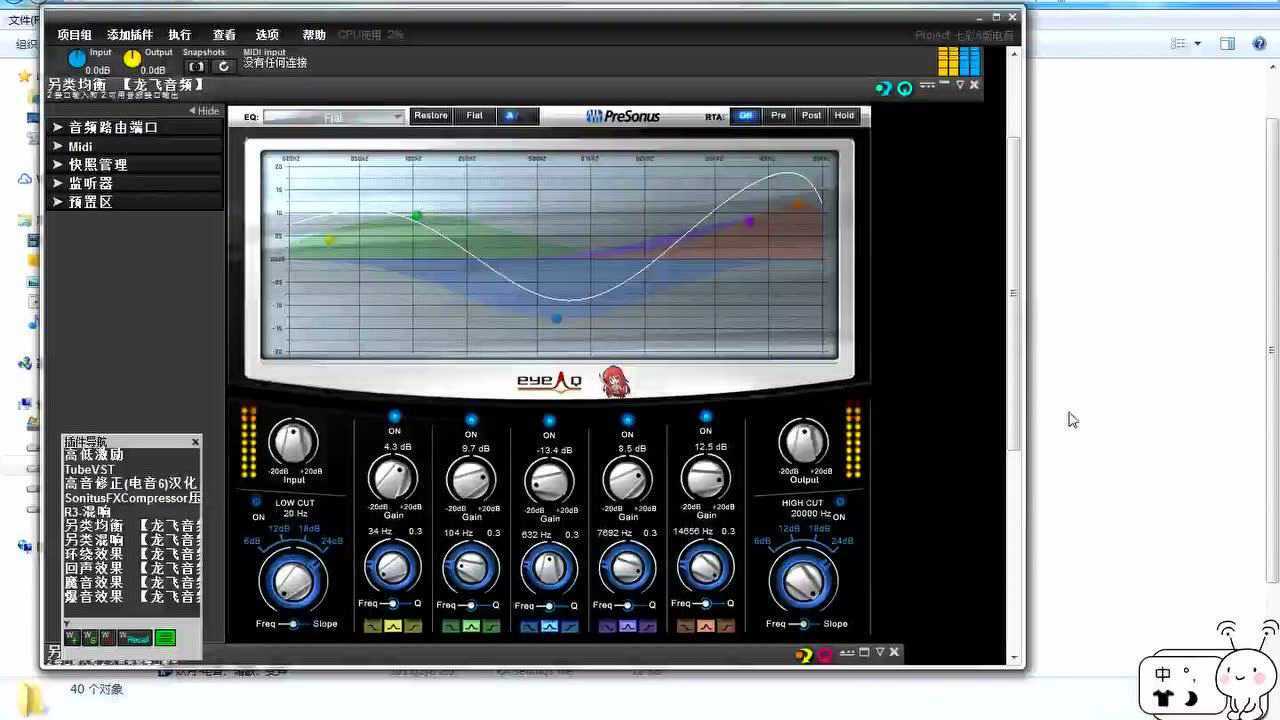Screen dimensions: 1280x720
Task: Set RTA mode to Post
Action: 811,116
